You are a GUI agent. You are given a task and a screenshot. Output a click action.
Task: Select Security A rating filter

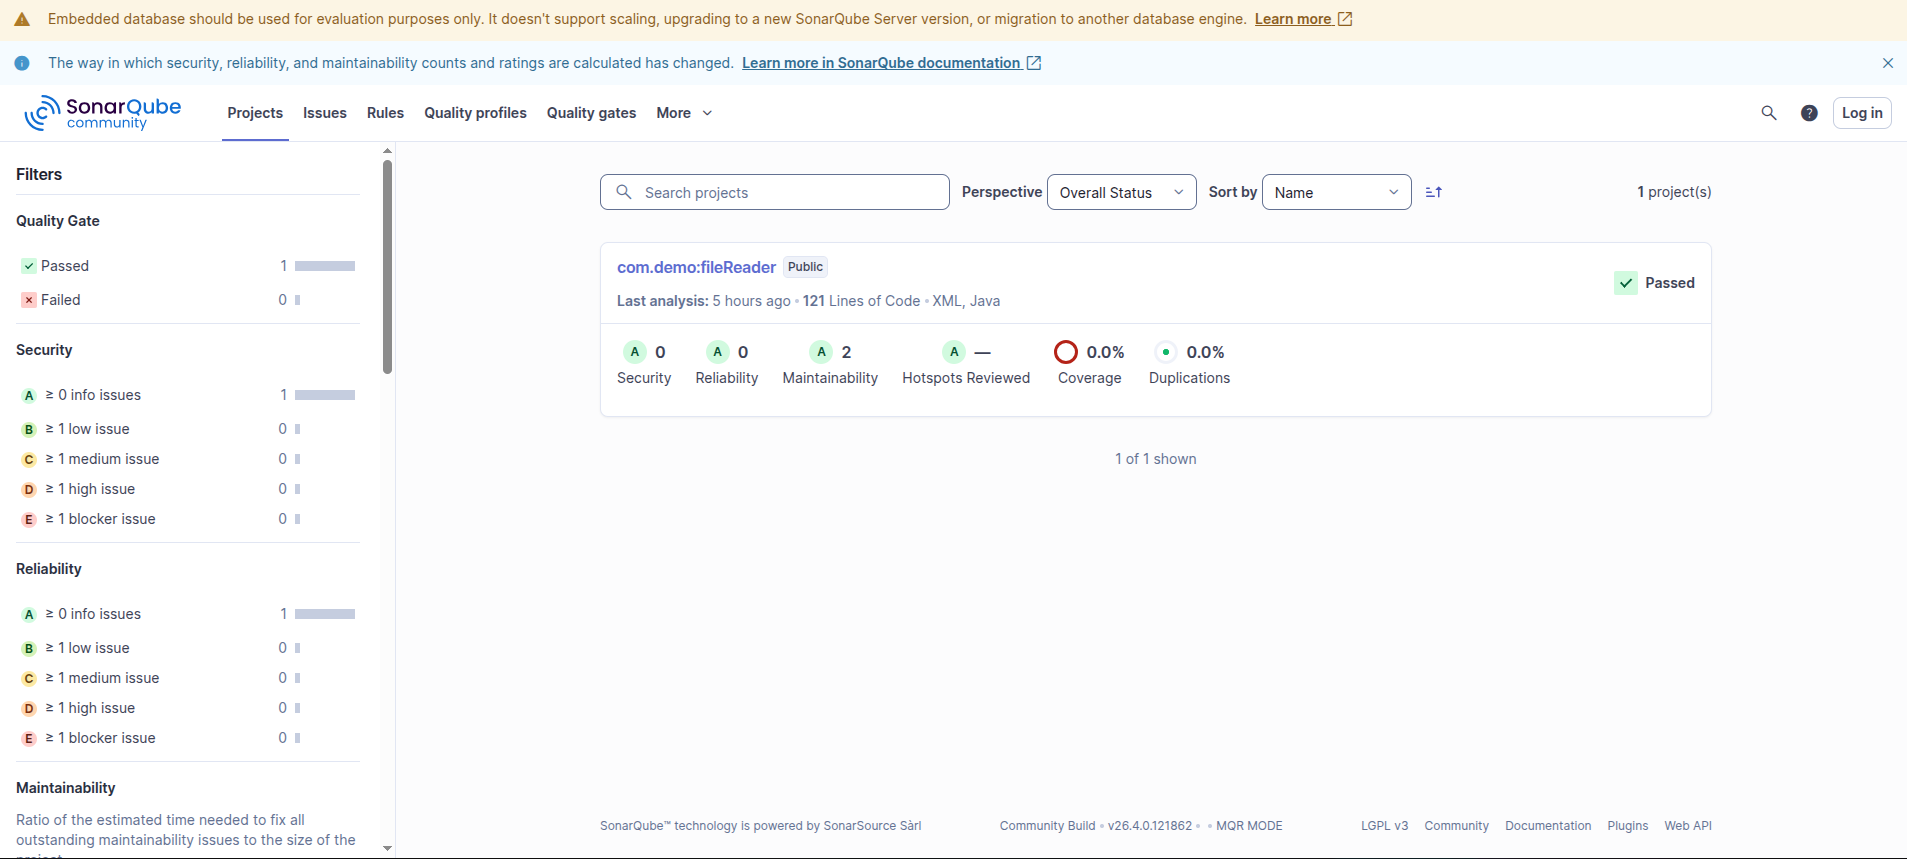(x=186, y=395)
